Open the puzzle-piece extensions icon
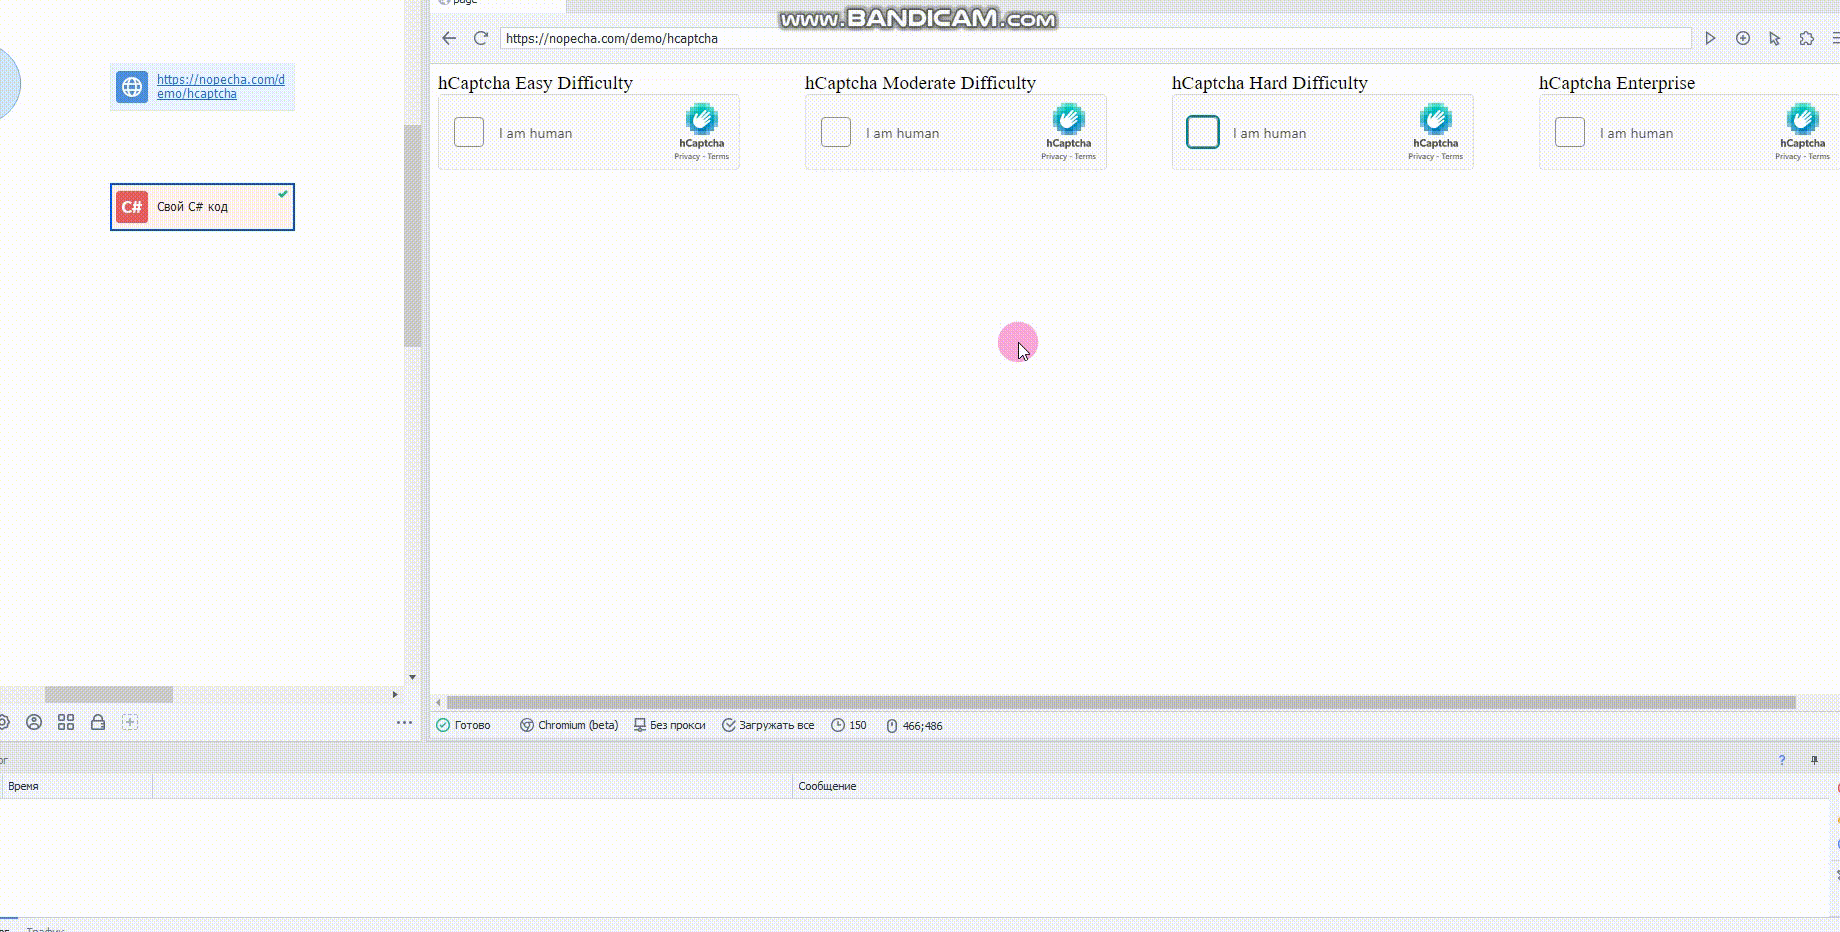1840x932 pixels. tap(1807, 38)
